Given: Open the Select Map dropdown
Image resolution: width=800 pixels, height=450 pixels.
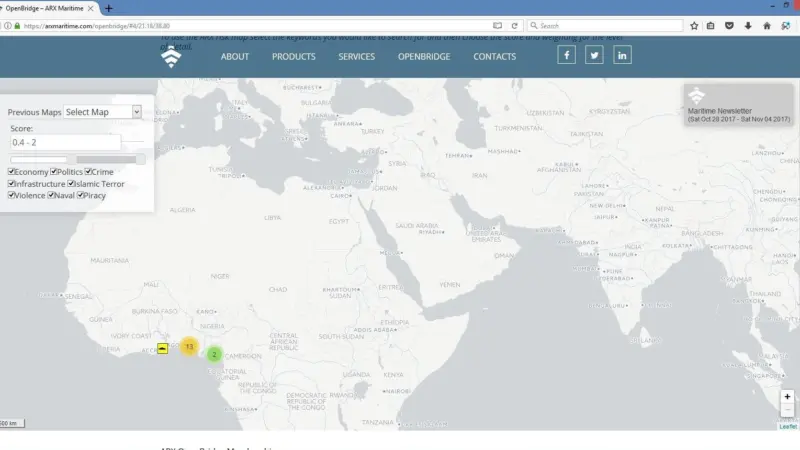Looking at the screenshot, I should pyautogui.click(x=102, y=112).
